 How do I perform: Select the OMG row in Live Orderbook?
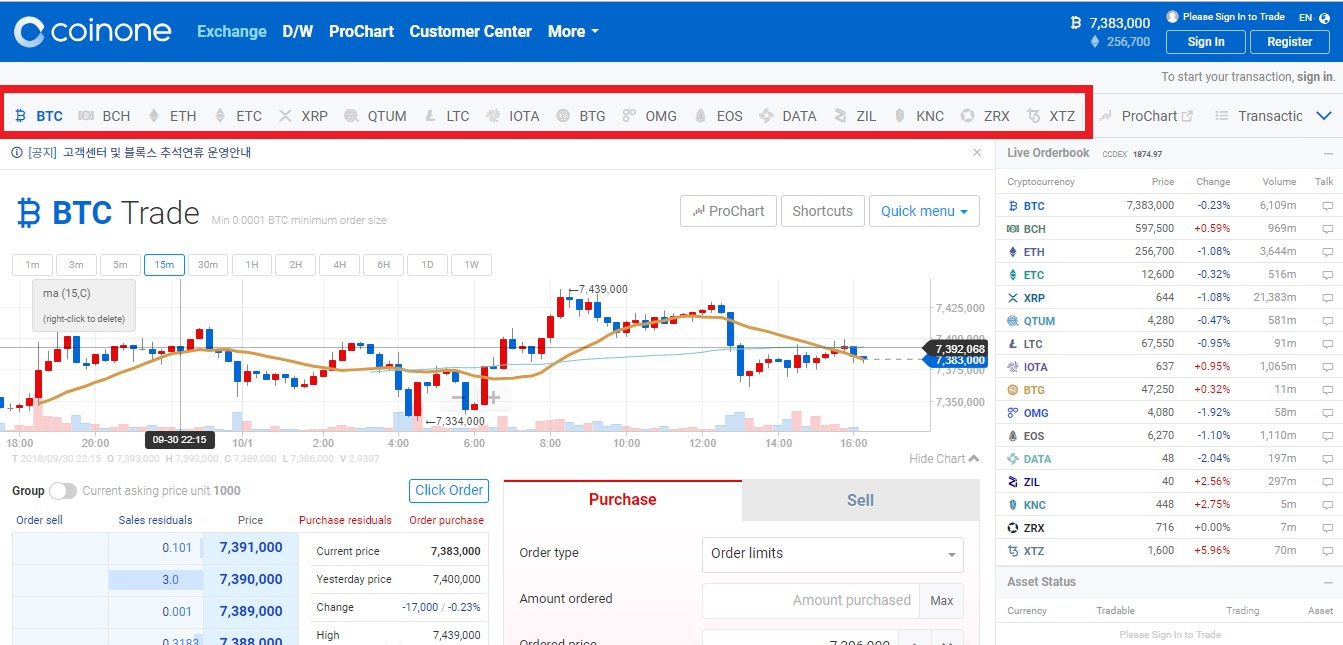tap(1169, 413)
